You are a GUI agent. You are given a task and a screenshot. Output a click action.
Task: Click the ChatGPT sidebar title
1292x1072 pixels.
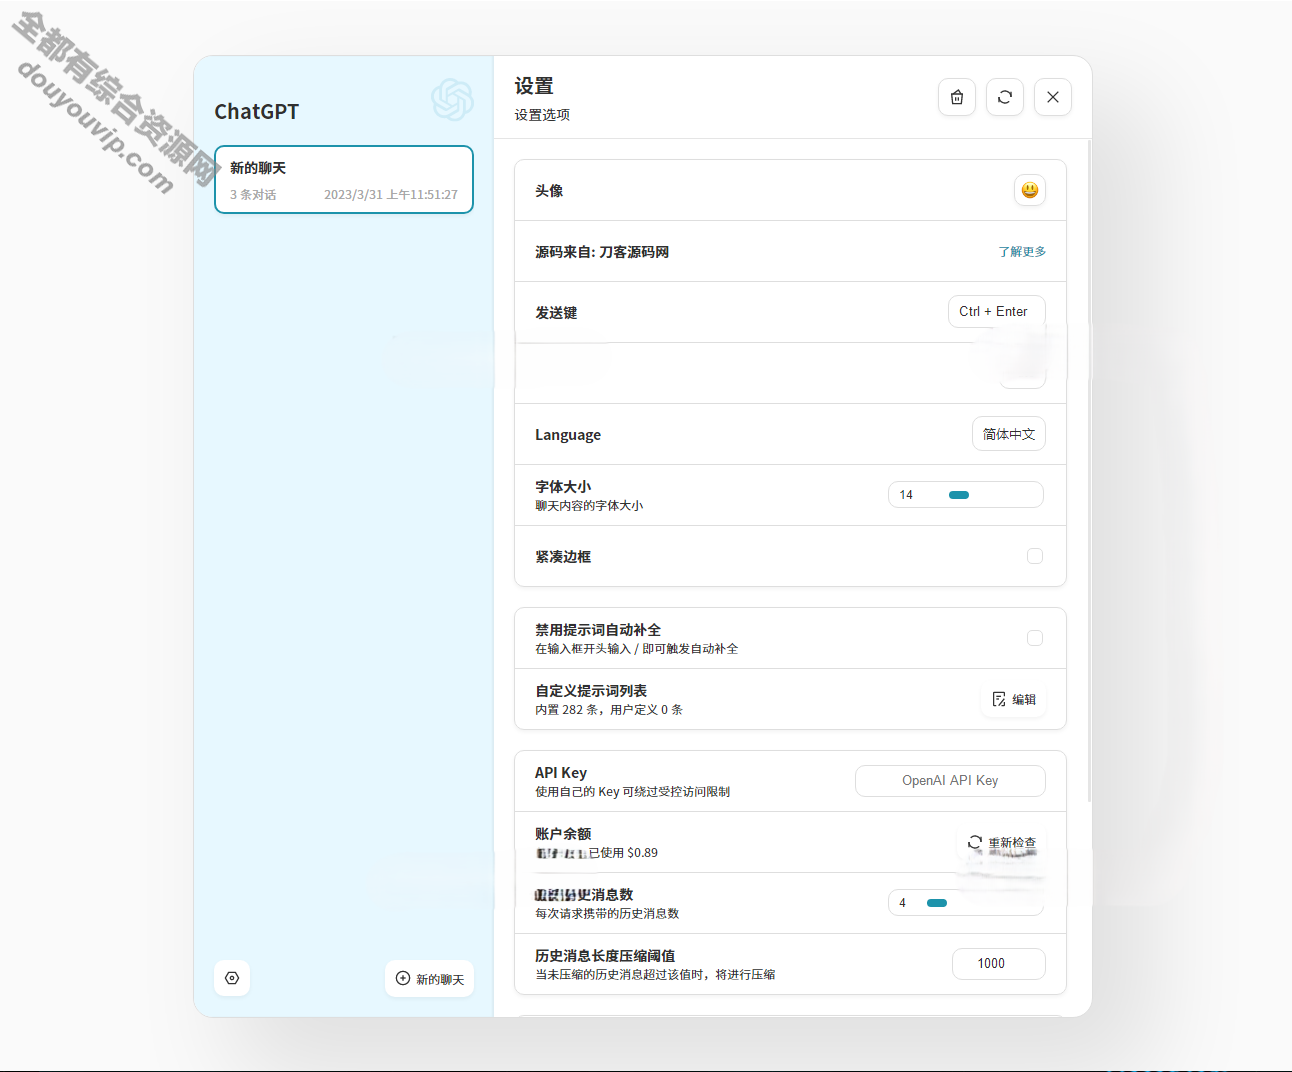pos(257,111)
